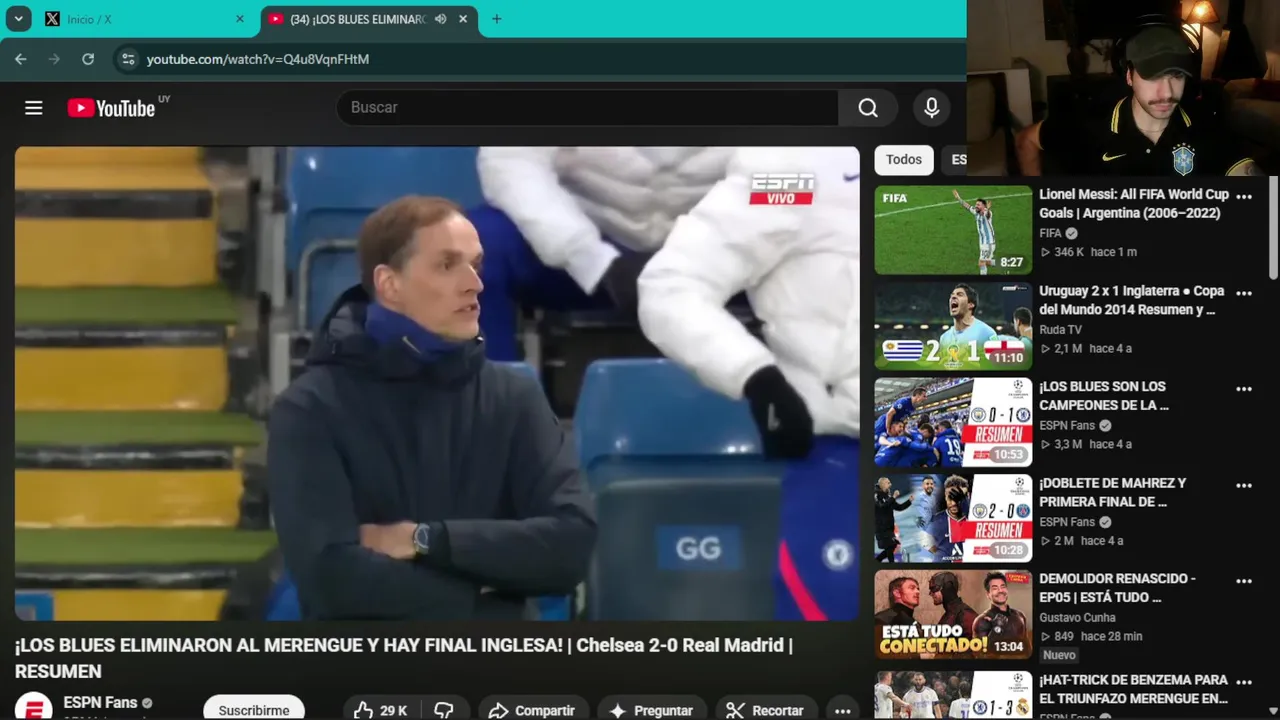This screenshot has width=1280, height=720.
Task: Open options menu for DOBLETE DE MAHREZ video
Action: click(x=1244, y=485)
